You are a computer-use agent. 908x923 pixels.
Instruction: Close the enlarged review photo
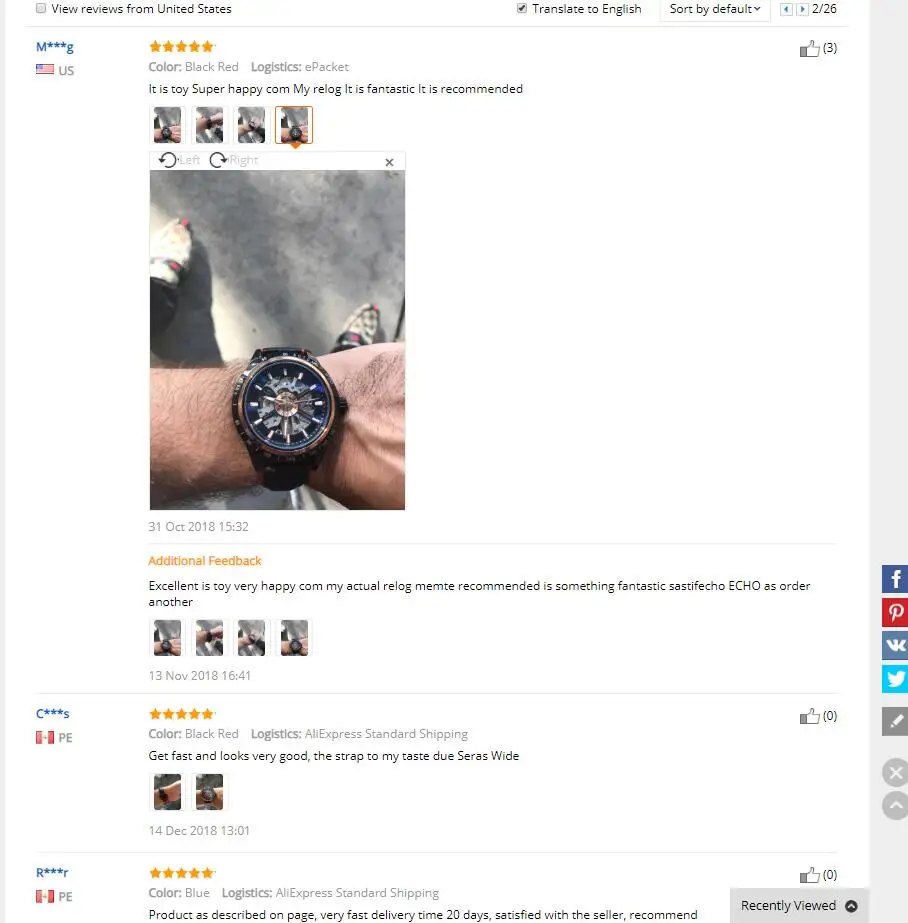point(389,162)
